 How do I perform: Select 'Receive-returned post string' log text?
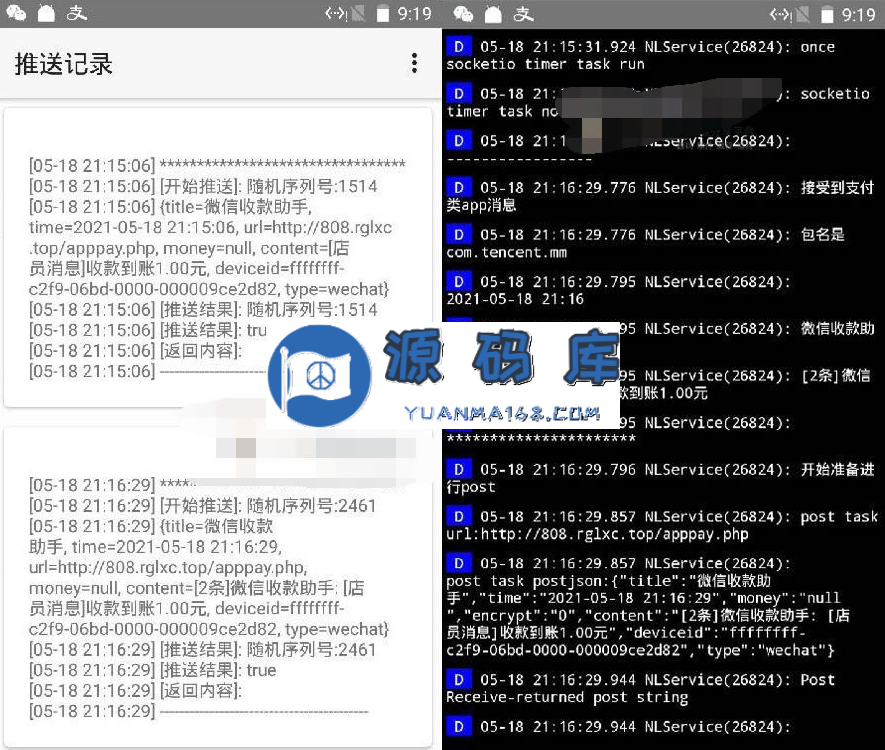567,698
